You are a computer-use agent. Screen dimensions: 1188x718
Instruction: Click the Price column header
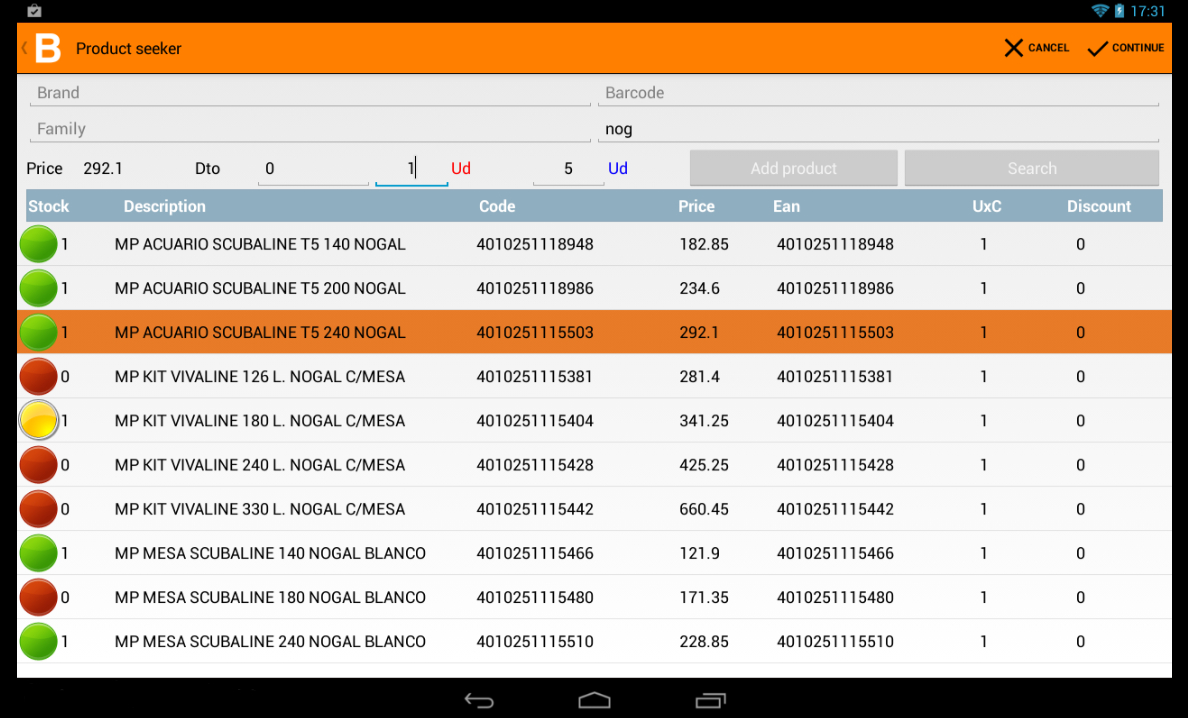696,206
